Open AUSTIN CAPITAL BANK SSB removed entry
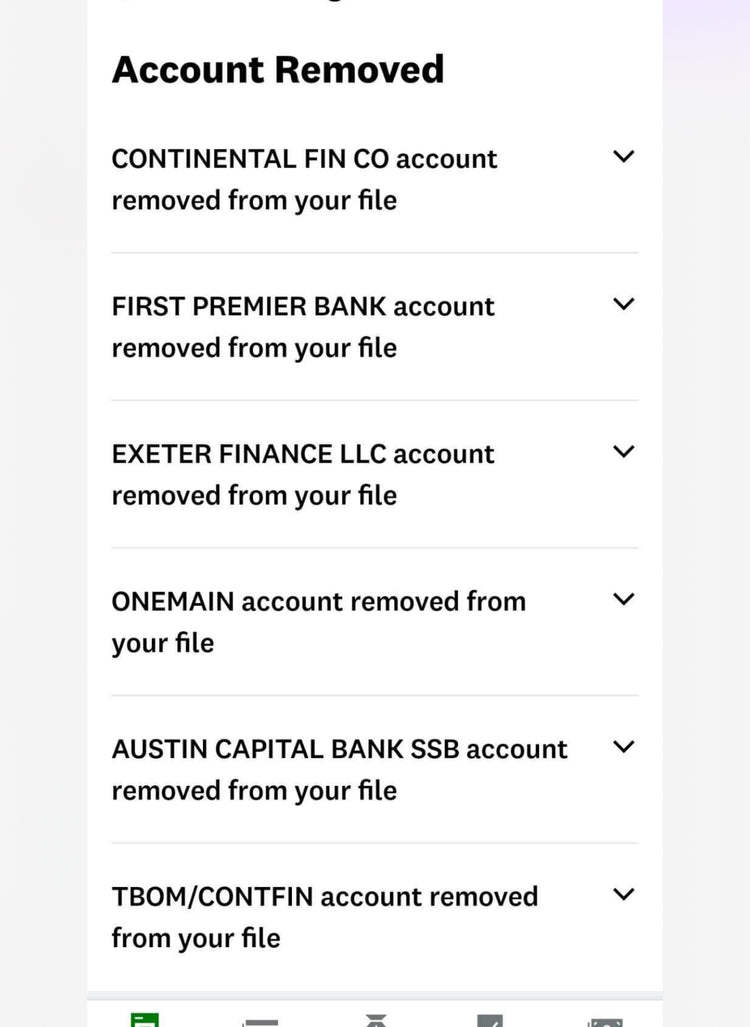 (x=339, y=769)
